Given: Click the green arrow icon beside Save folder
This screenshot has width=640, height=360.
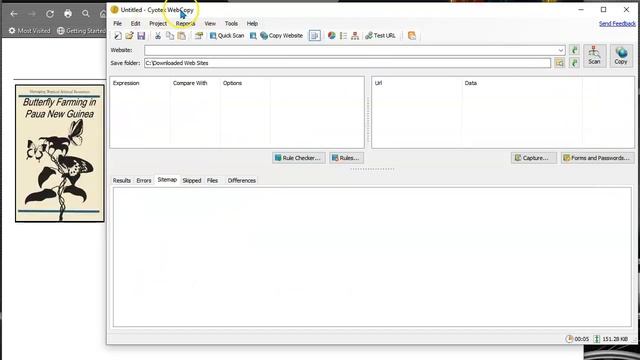Looking at the screenshot, I should pos(574,63).
